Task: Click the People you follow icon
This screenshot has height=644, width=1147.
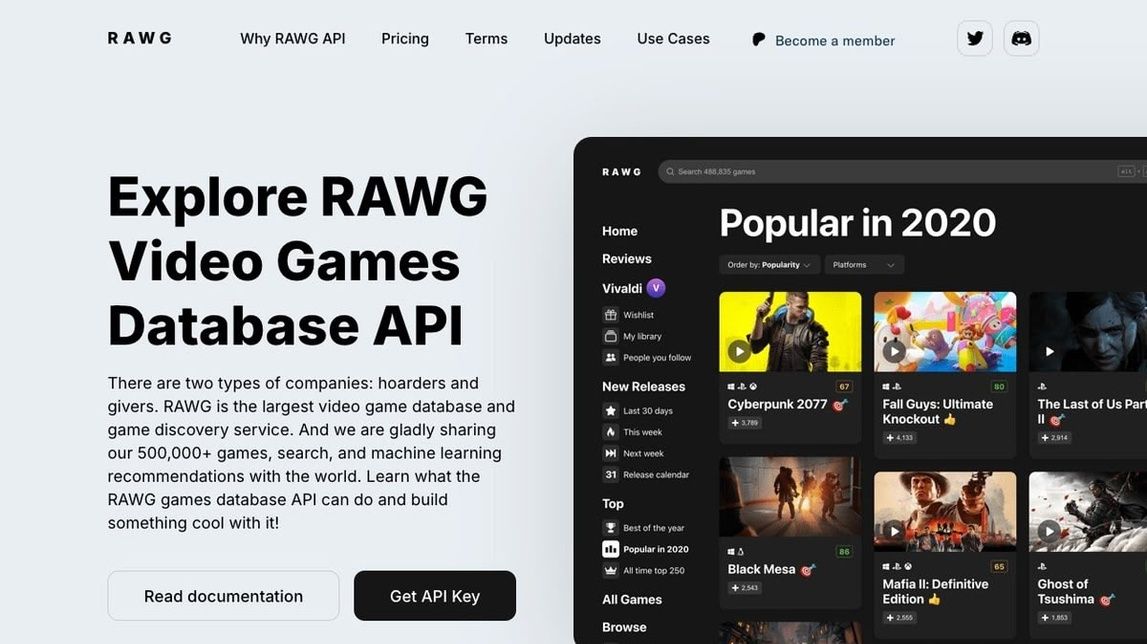Action: [x=610, y=357]
